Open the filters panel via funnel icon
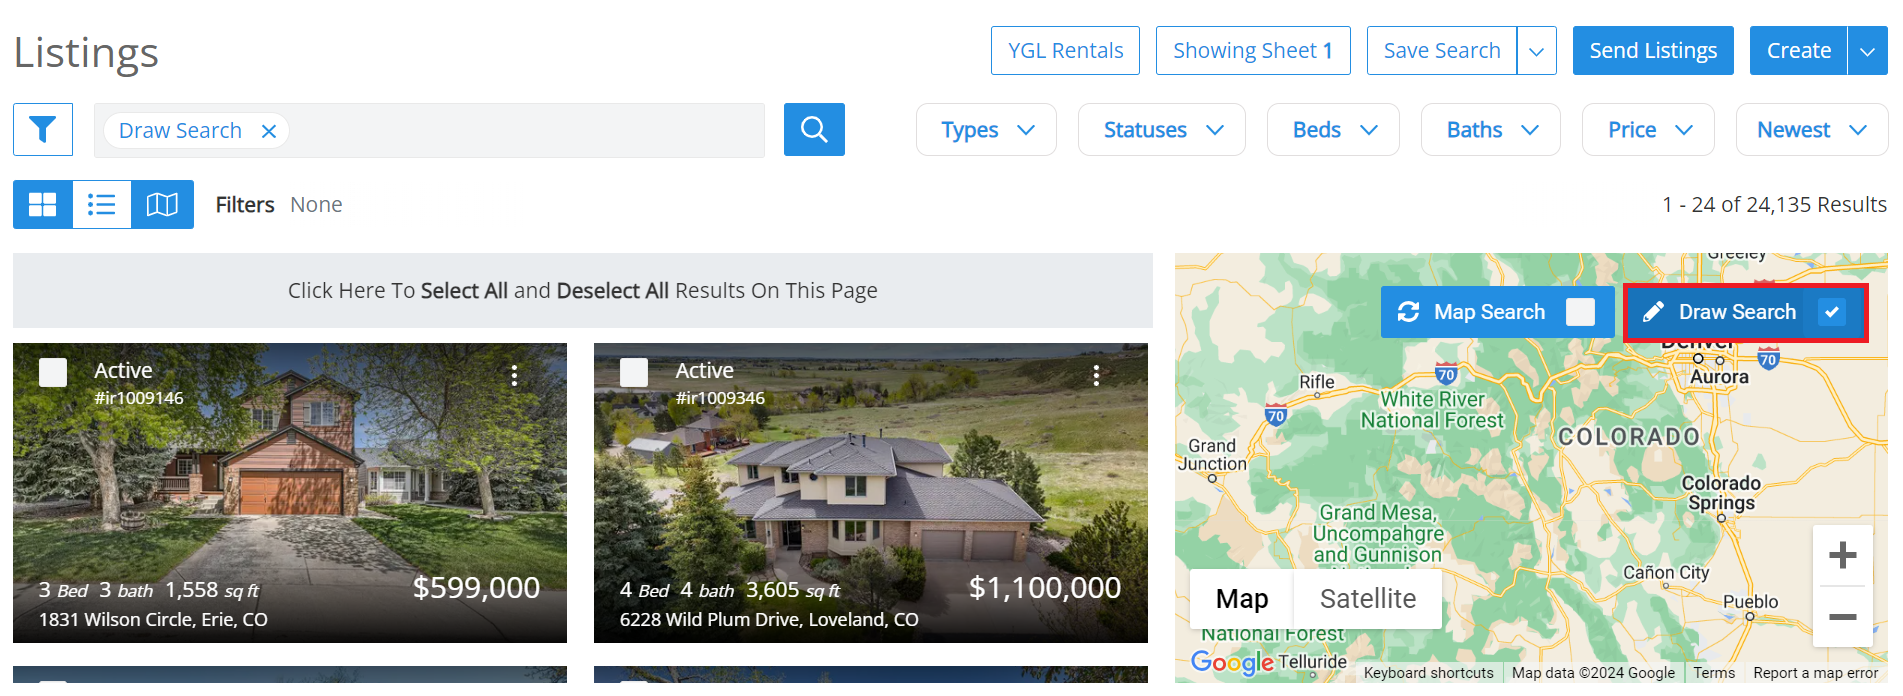The image size is (1903, 696). (x=43, y=129)
